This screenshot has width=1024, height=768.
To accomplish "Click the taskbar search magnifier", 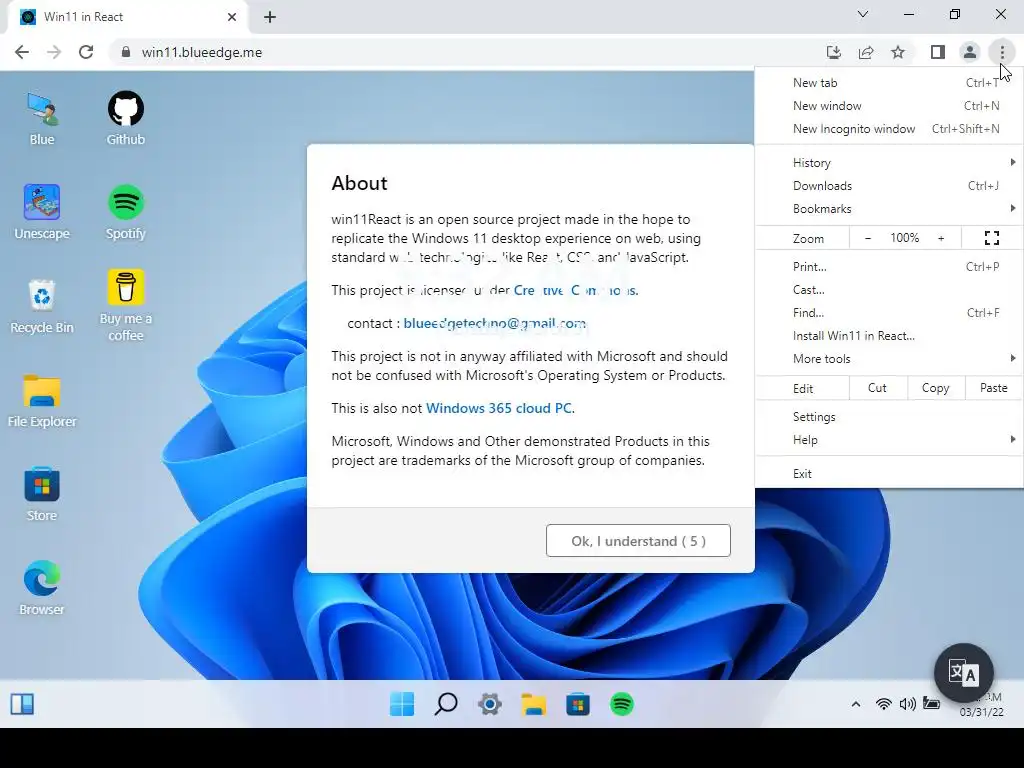I will [x=446, y=704].
